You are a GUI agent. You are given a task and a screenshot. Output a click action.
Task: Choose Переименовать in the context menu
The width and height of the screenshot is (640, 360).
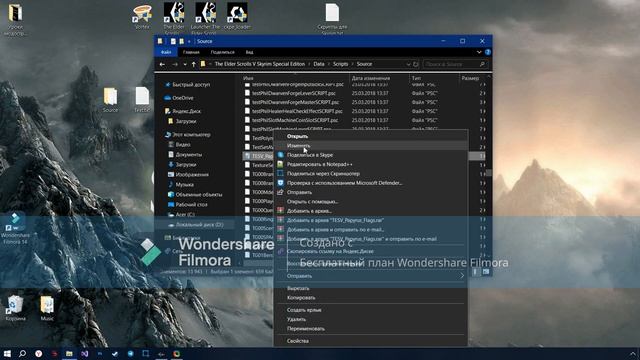306,329
